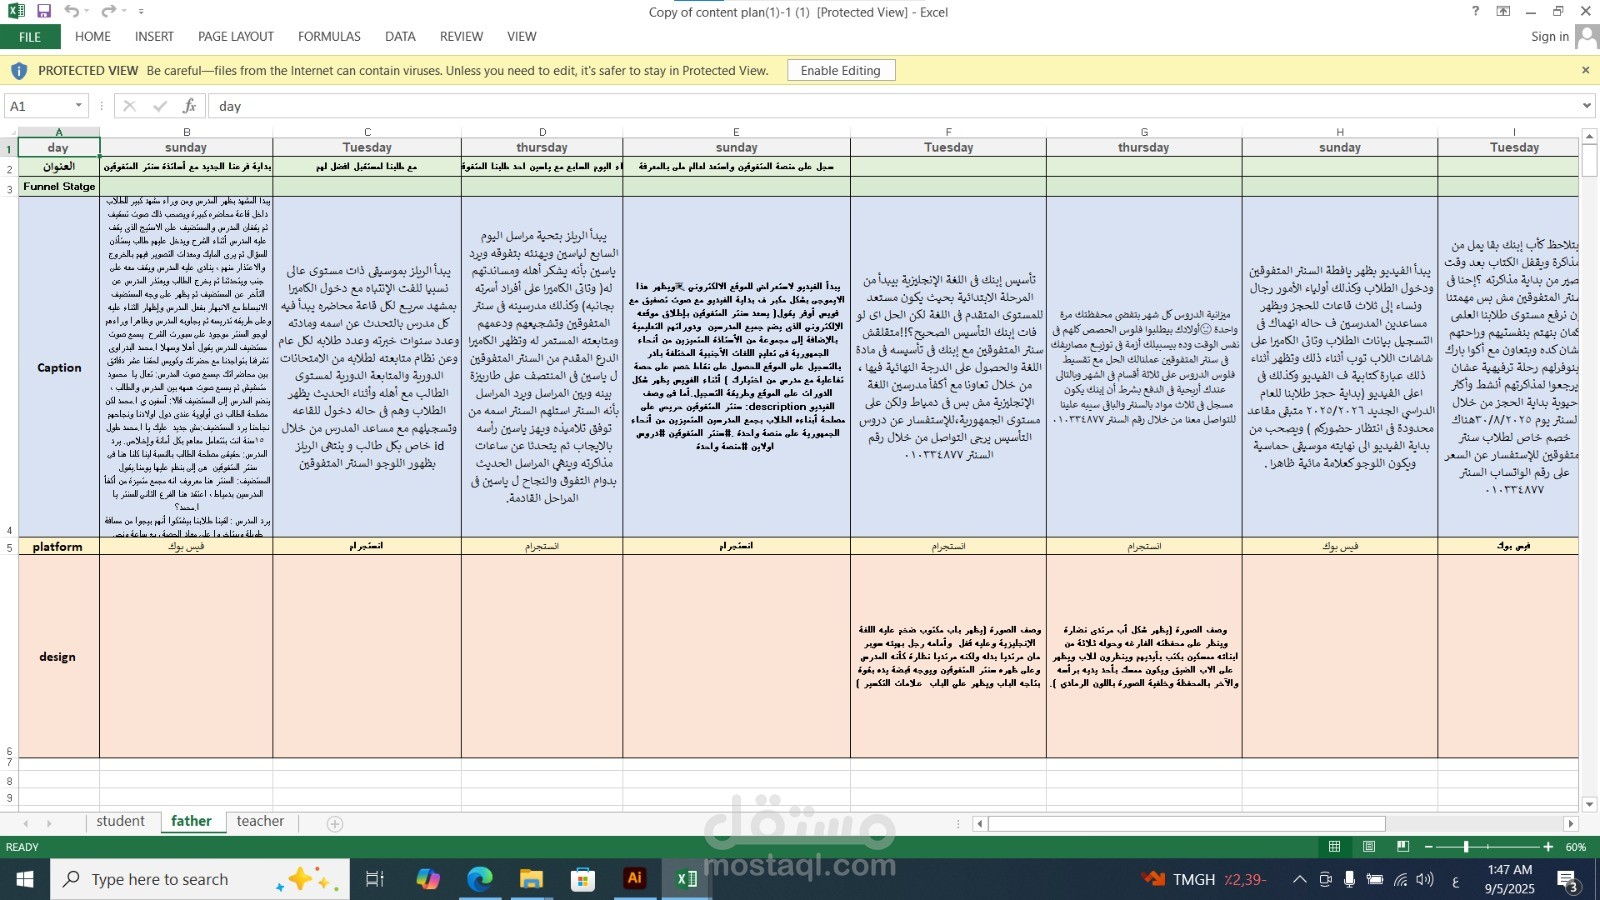Click the Undo arrow icon
1600x900 pixels.
(x=71, y=11)
